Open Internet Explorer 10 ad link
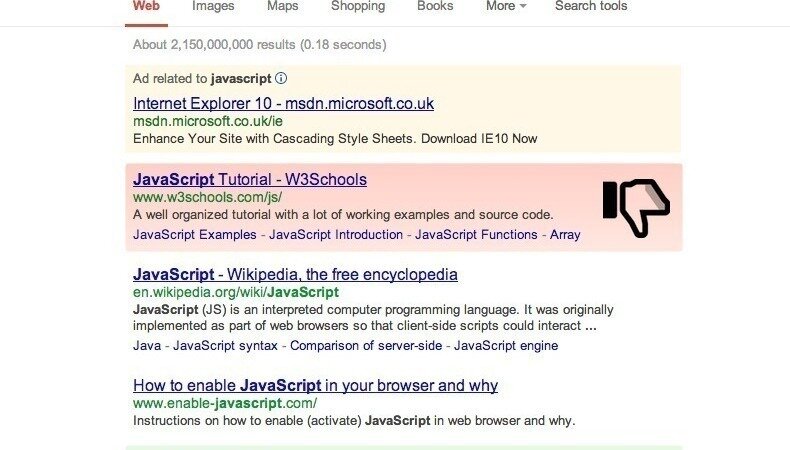The width and height of the screenshot is (790, 450). pos(283,104)
